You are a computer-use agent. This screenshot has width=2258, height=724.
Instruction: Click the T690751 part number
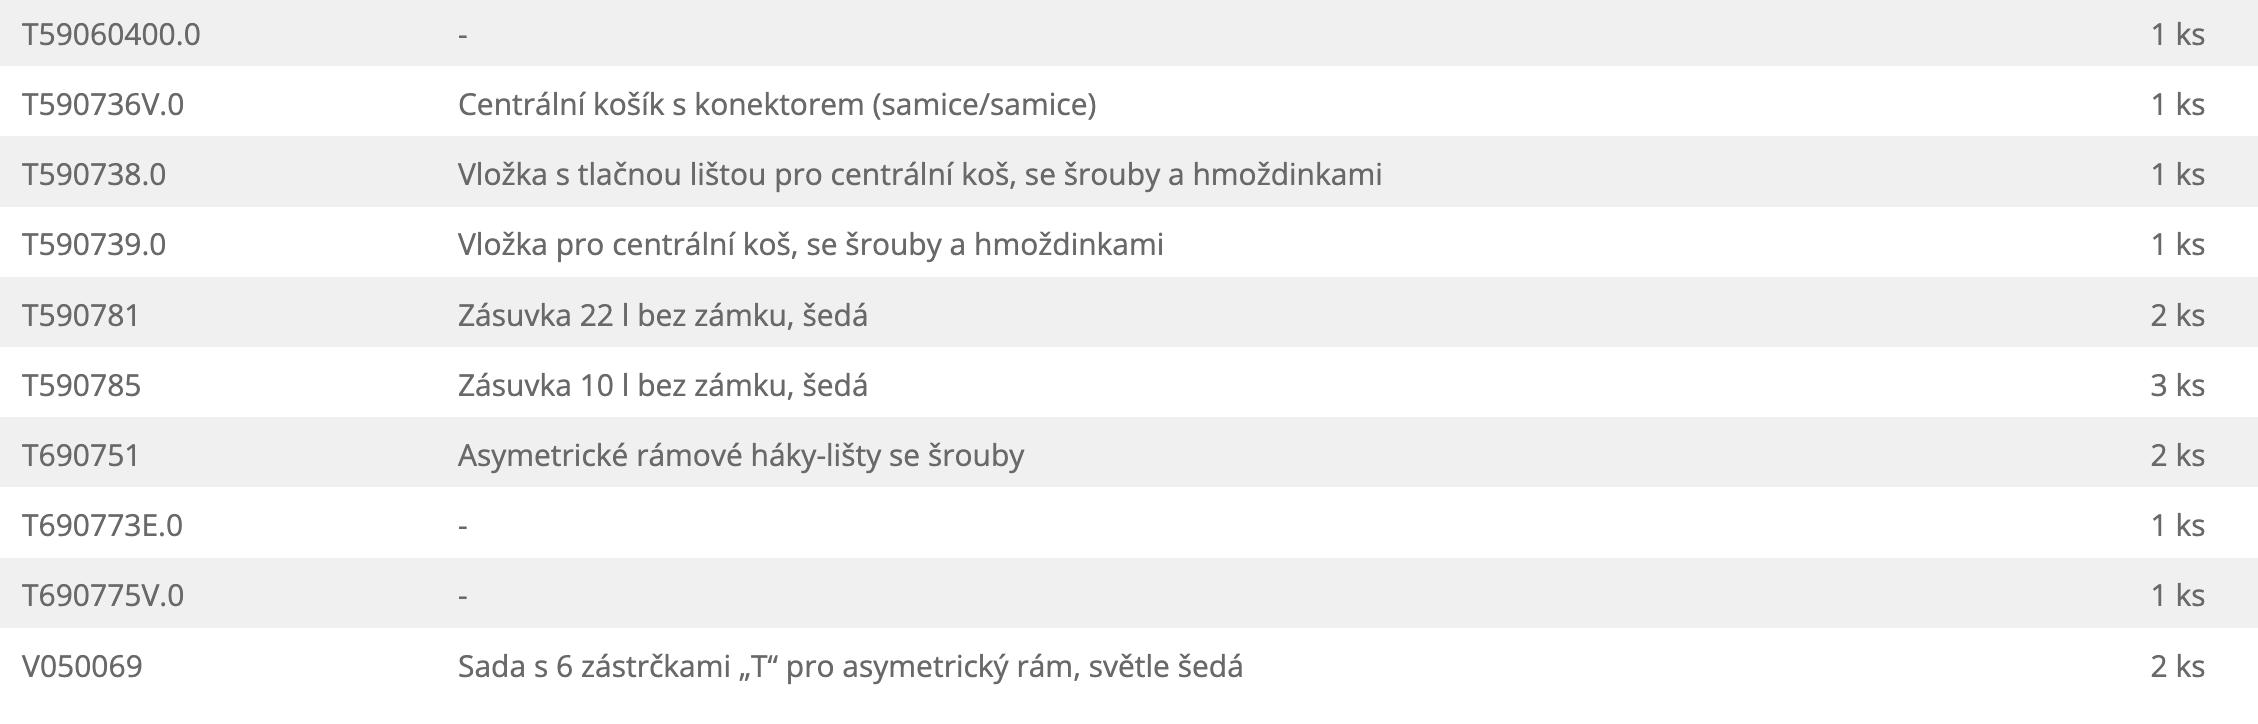tap(81, 456)
